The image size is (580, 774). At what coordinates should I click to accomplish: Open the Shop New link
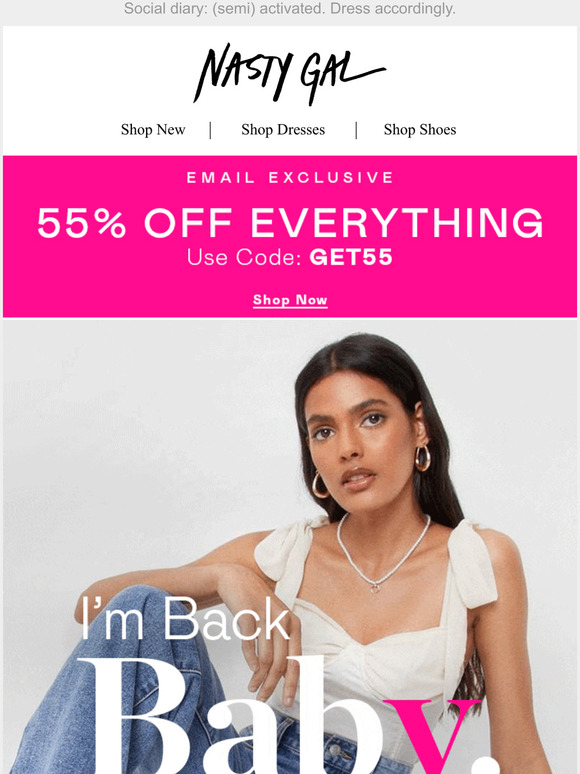pyautogui.click(x=153, y=130)
